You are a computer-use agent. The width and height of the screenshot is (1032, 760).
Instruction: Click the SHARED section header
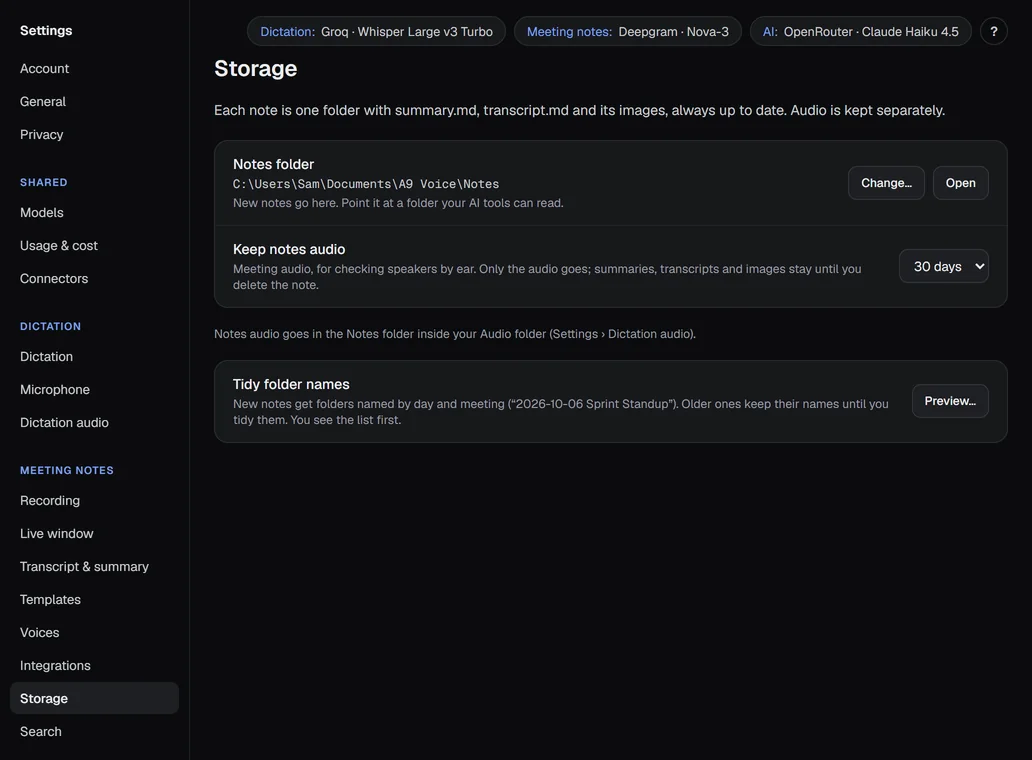tap(43, 182)
